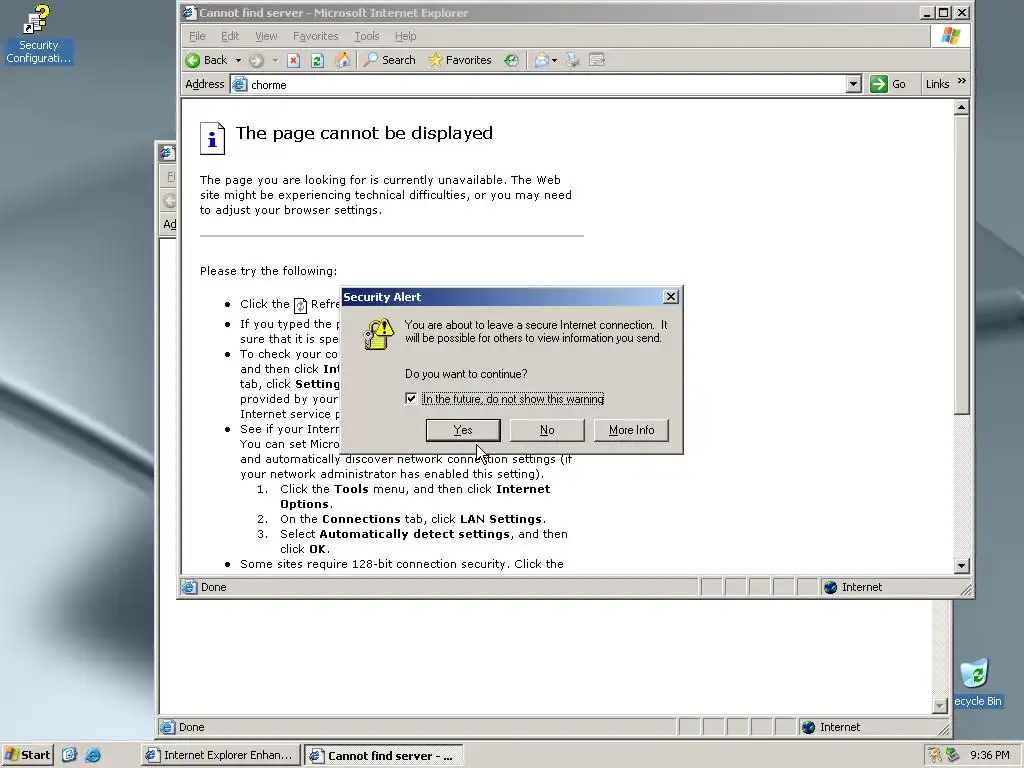The height and width of the screenshot is (768, 1024).
Task: Select the Recycle Bin desktop icon
Action: coord(976,683)
